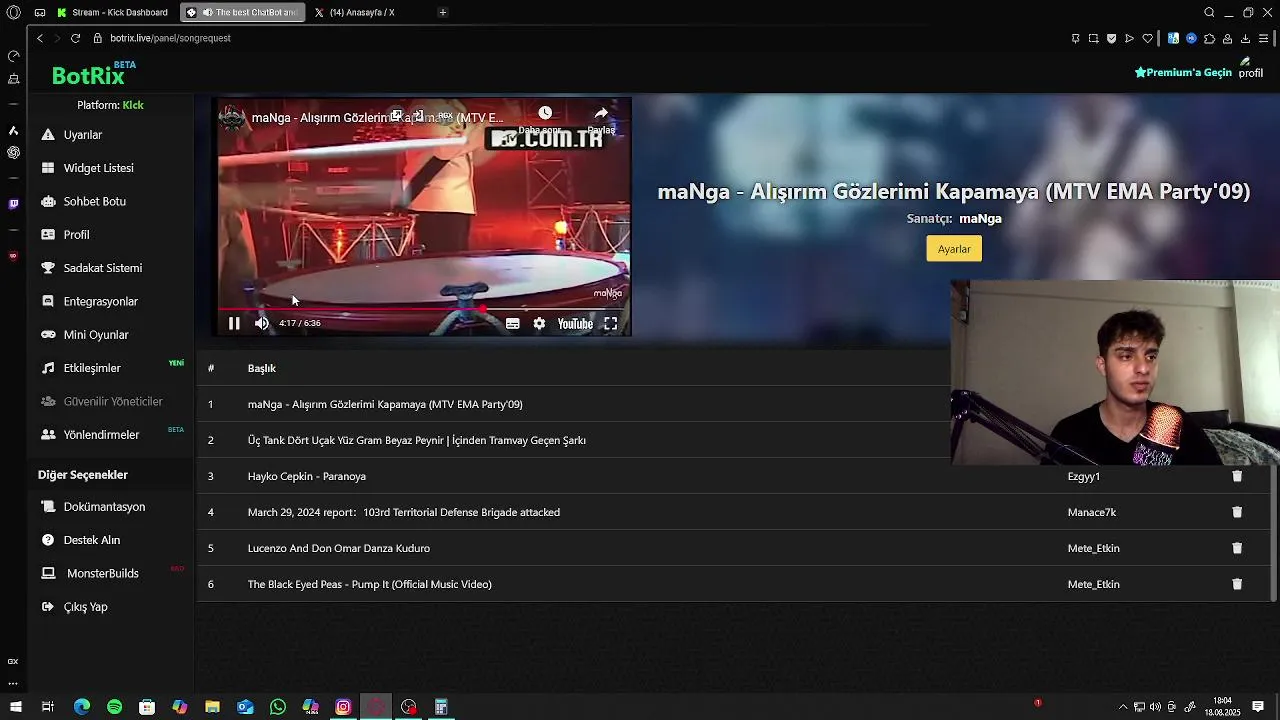
Task: Delete Hayko Cepkin - Paranoya from queue
Action: (x=1237, y=476)
